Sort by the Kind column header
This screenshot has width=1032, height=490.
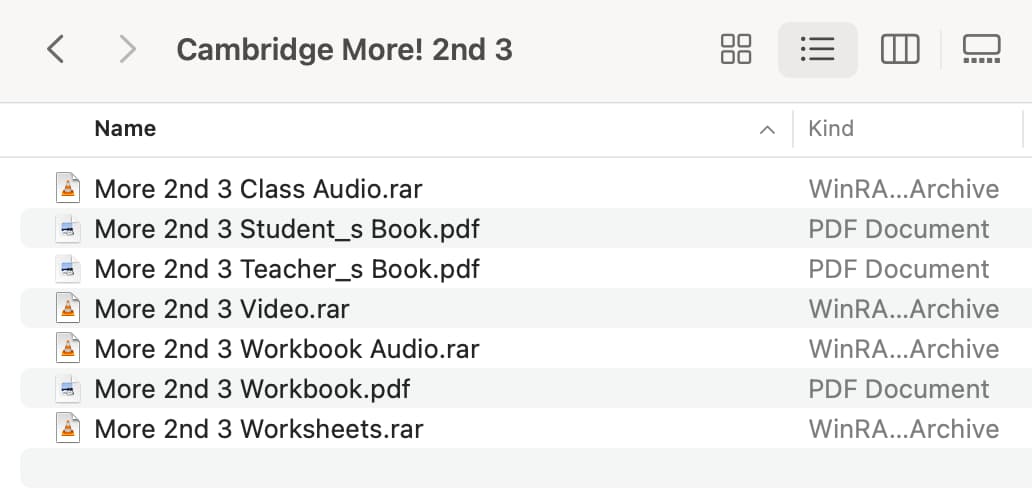[831, 128]
